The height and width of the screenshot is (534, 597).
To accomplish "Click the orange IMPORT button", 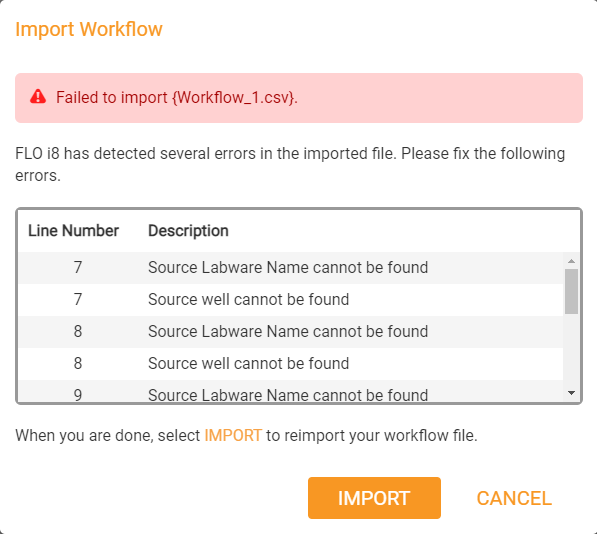I will click(x=374, y=498).
